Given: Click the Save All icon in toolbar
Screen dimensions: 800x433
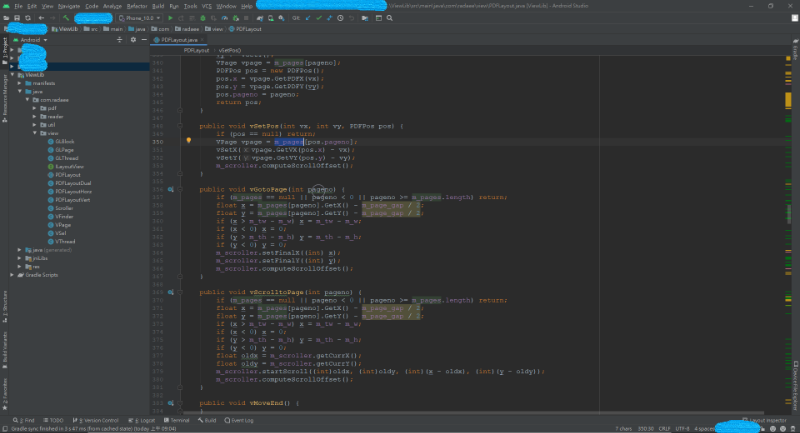Looking at the screenshot, I should pyautogui.click(x=17, y=18).
